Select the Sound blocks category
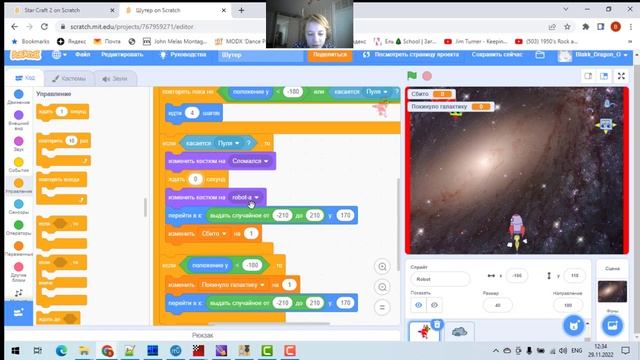 (18, 144)
